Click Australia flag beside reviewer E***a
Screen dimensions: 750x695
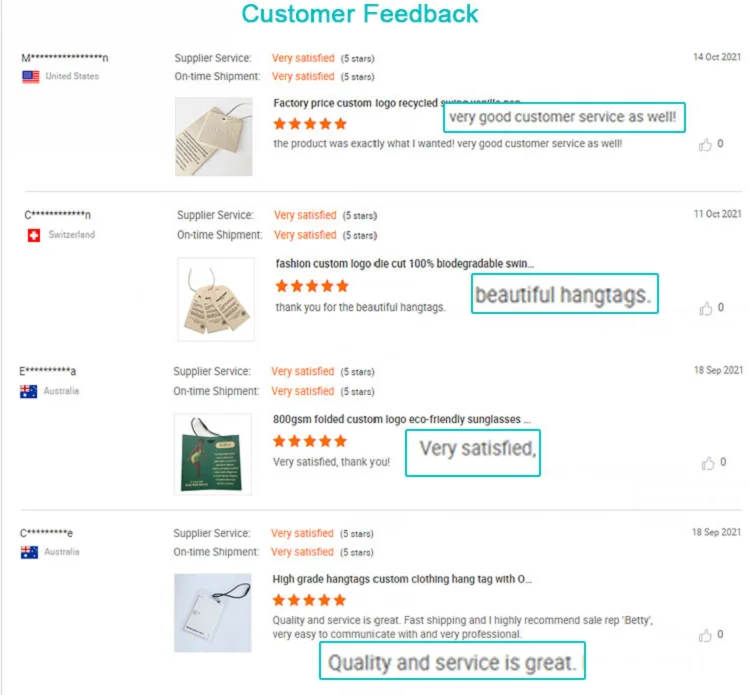(x=29, y=392)
